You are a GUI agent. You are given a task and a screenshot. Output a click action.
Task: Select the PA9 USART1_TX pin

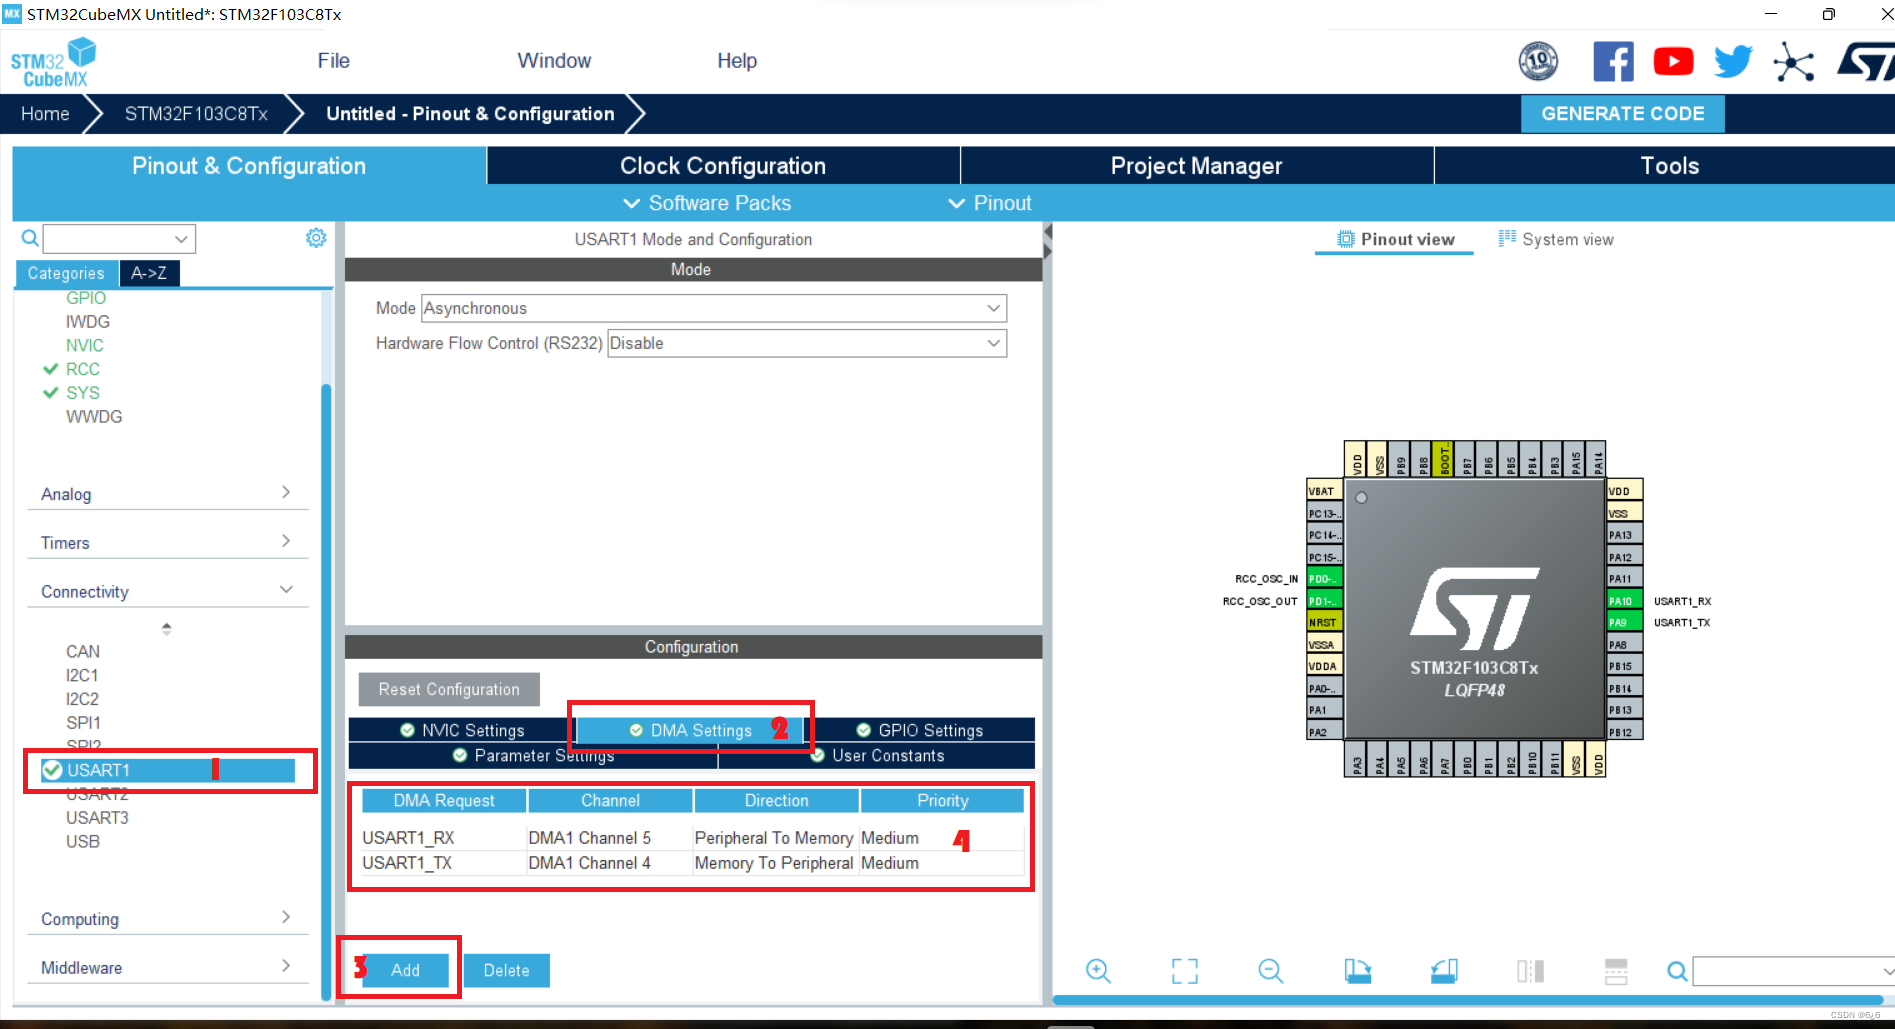(1624, 622)
